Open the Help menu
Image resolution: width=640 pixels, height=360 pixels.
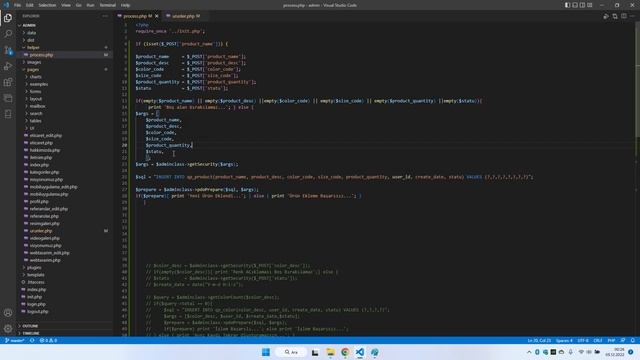(x=125, y=5)
